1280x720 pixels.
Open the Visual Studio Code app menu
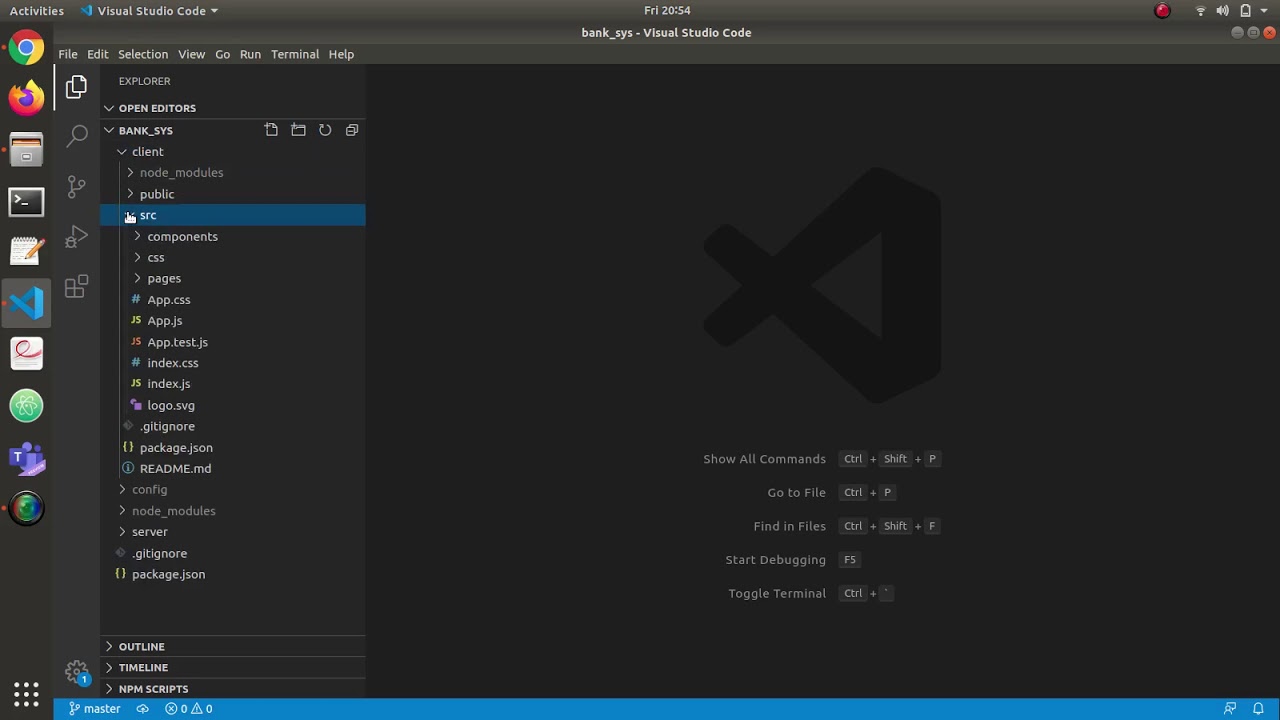point(148,11)
